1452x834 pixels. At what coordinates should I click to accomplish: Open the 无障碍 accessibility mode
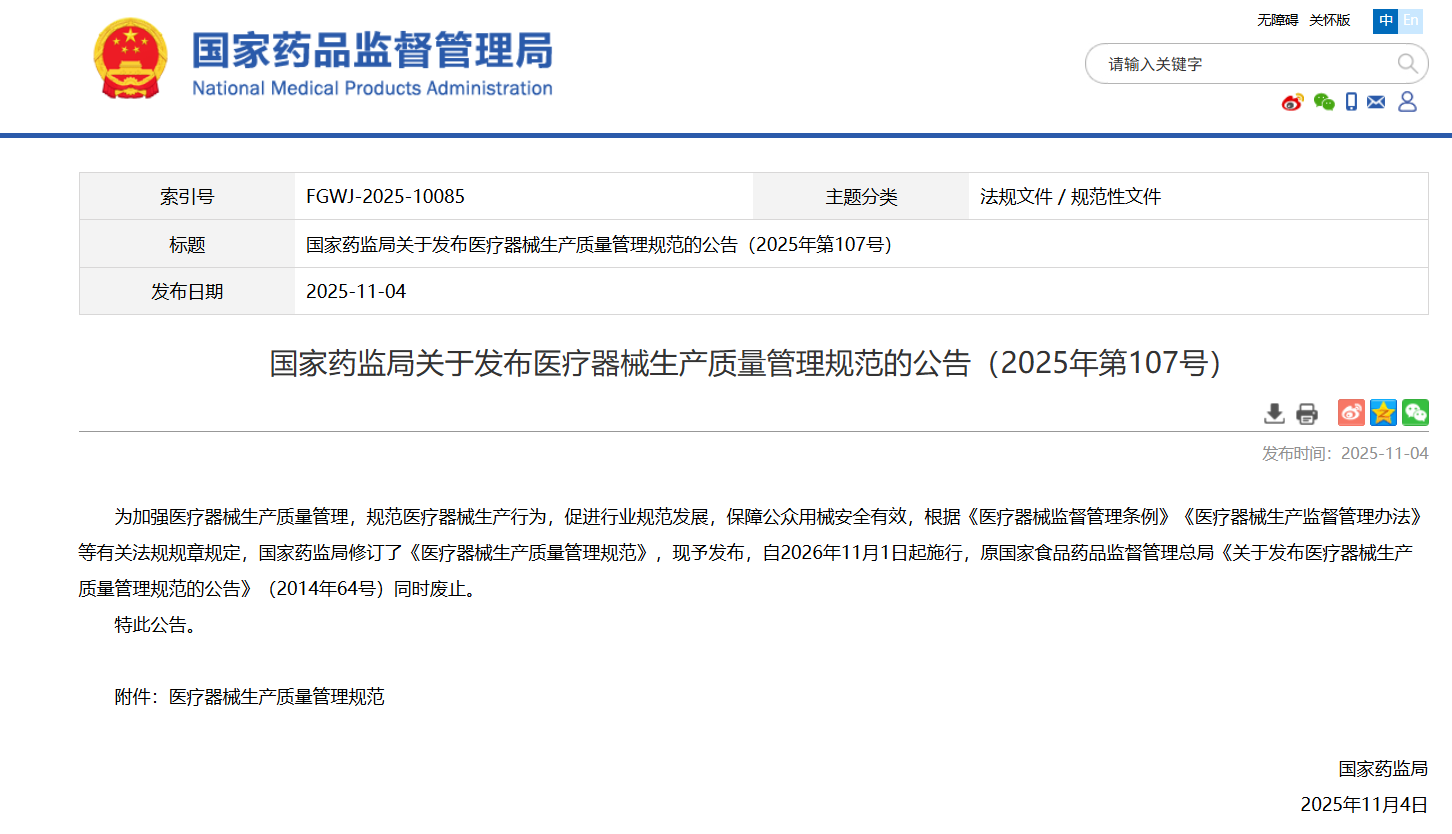(x=1277, y=20)
